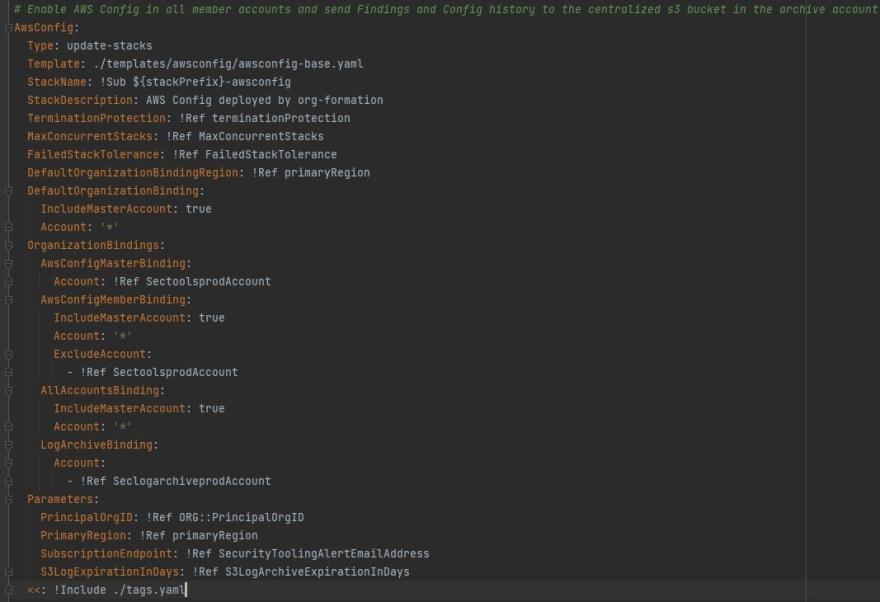
Task: Click the awsconfig-base.yaml template path
Action: [228, 64]
